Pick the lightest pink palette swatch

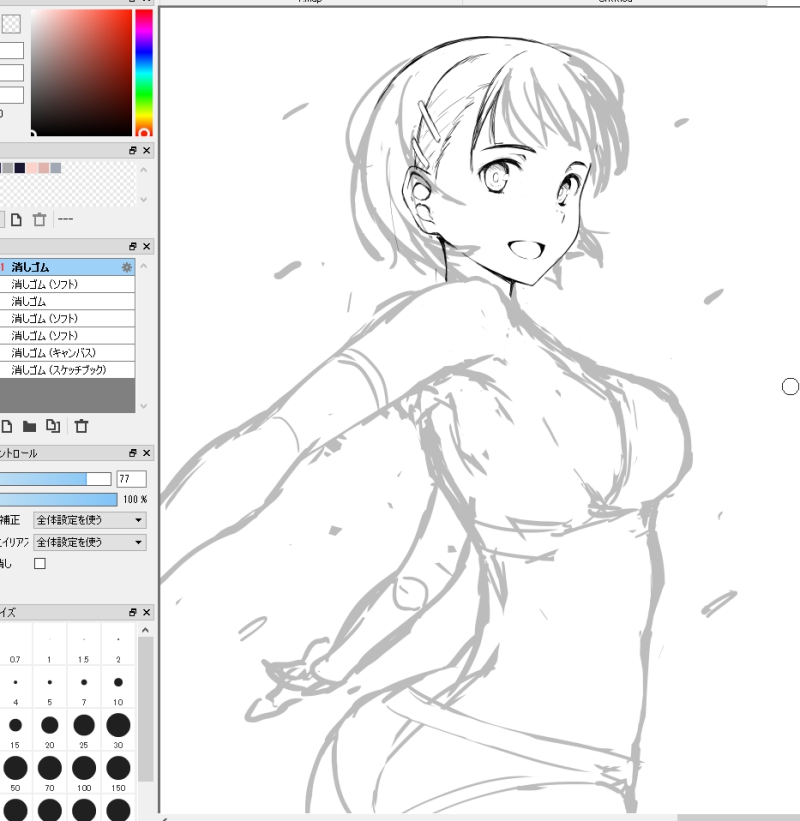(32, 168)
